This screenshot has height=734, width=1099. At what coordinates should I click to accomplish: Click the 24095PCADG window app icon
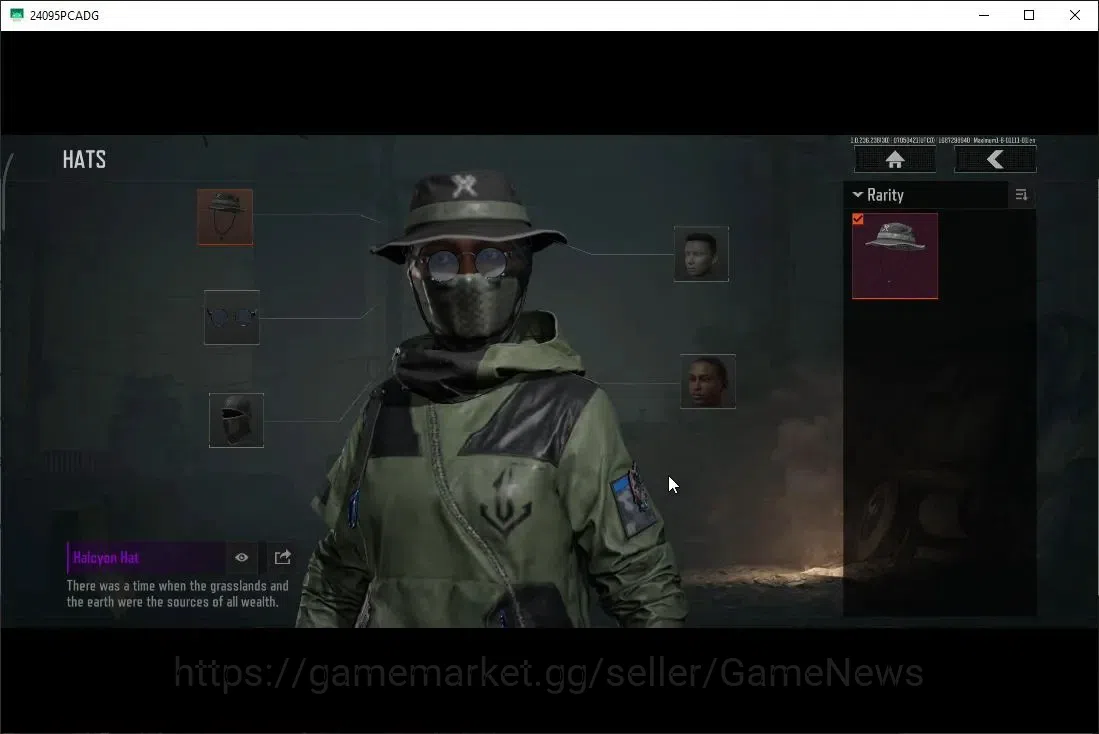pos(16,15)
